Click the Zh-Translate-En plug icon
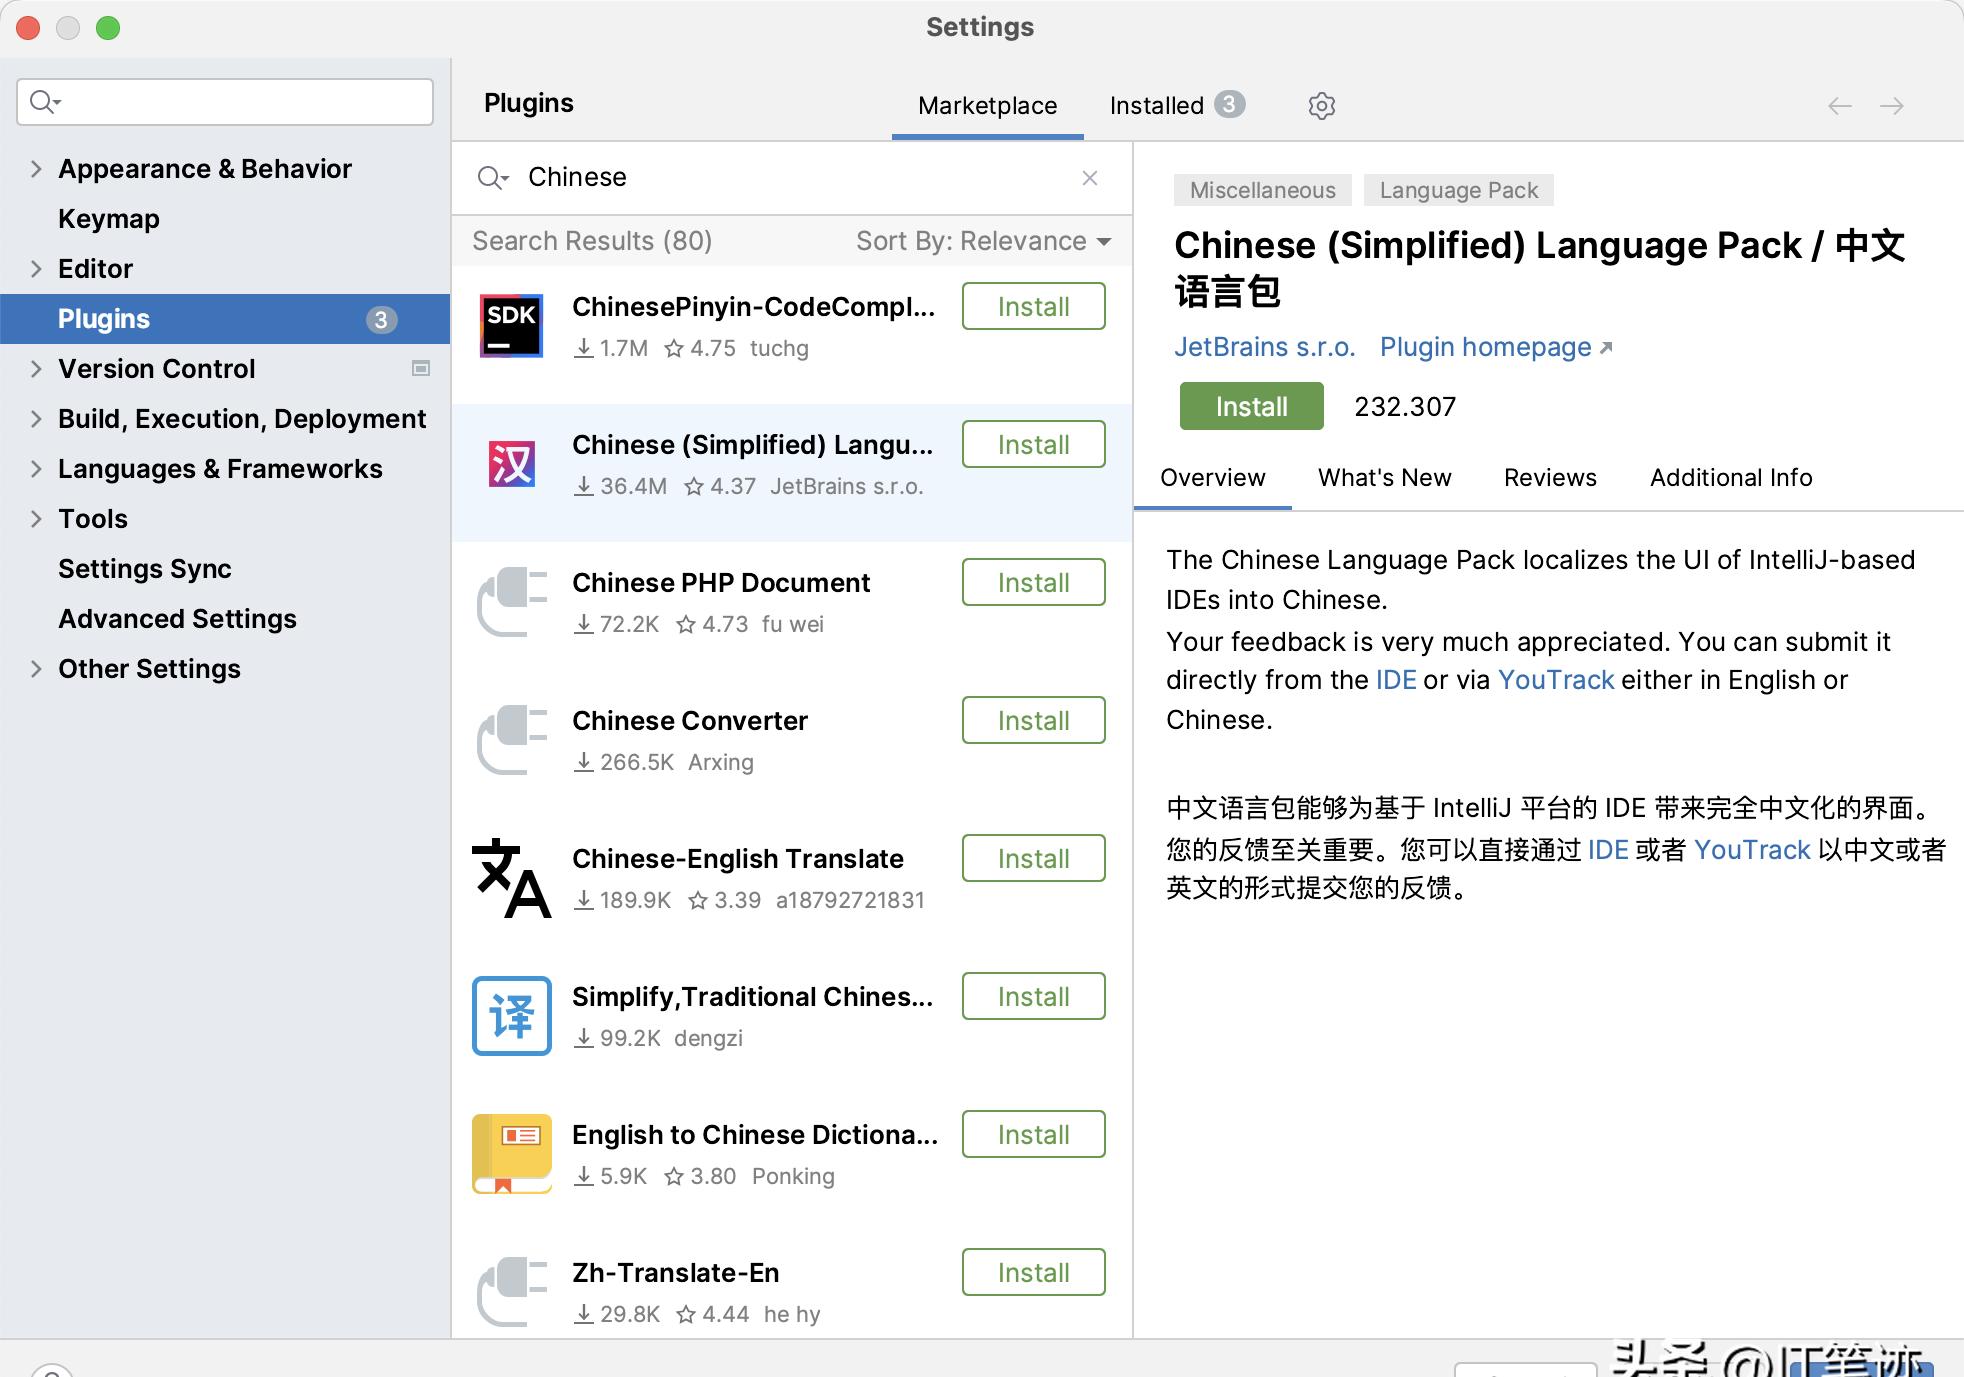This screenshot has width=1964, height=1377. (x=511, y=1292)
